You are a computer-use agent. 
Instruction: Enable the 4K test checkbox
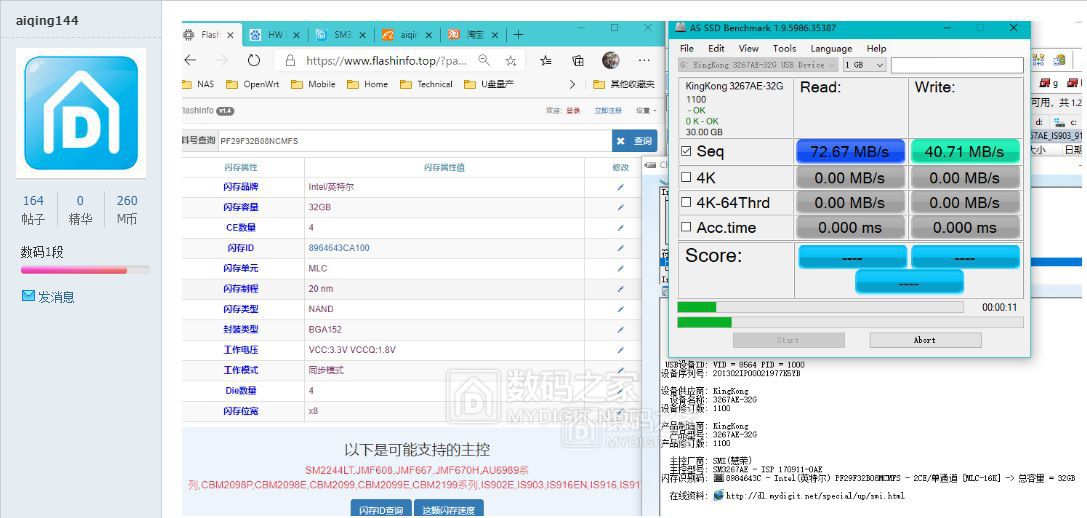[x=686, y=178]
